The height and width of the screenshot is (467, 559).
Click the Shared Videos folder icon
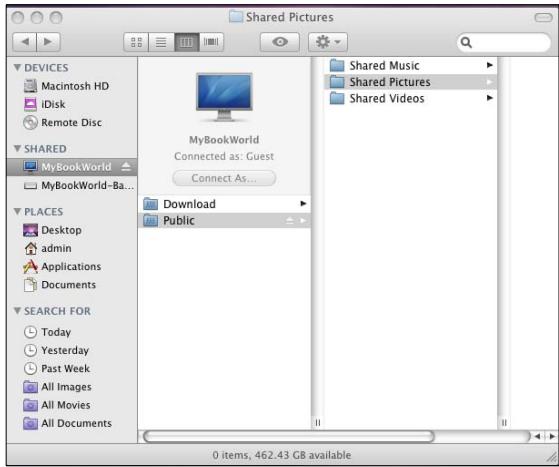[x=337, y=98]
